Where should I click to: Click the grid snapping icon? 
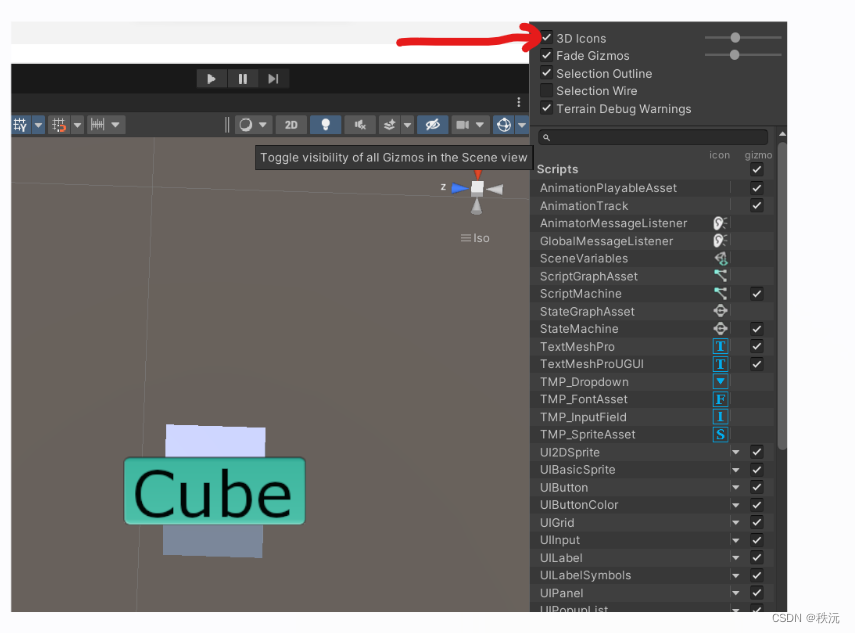[x=59, y=125]
